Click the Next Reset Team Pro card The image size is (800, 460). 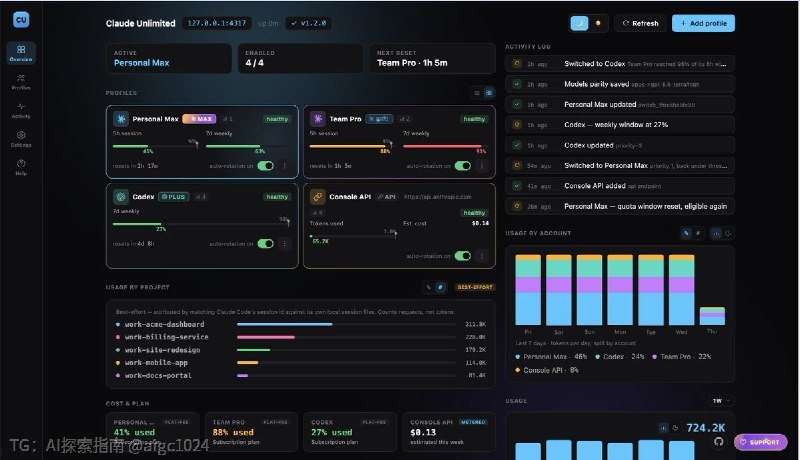[432, 58]
